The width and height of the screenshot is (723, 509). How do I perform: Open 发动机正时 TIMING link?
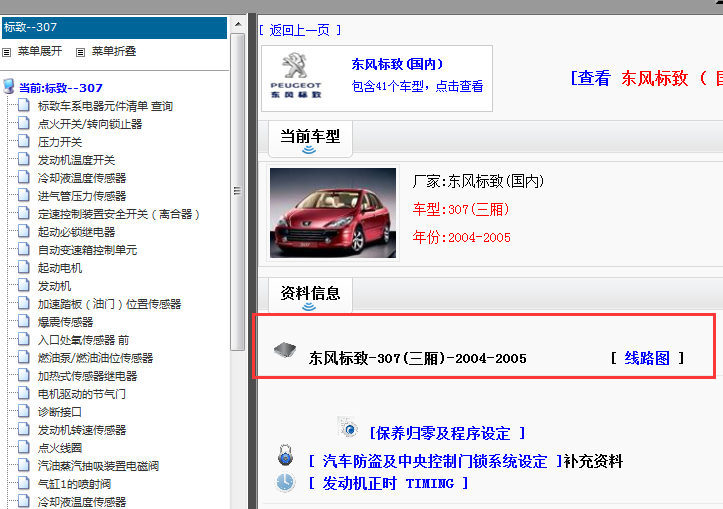click(389, 483)
